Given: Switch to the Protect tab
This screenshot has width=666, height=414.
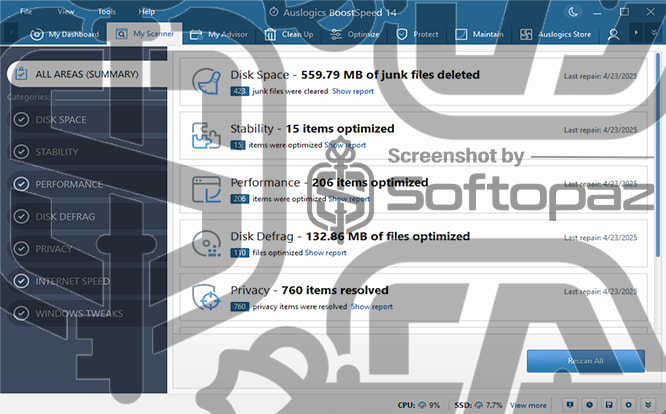Looking at the screenshot, I should click(417, 34).
